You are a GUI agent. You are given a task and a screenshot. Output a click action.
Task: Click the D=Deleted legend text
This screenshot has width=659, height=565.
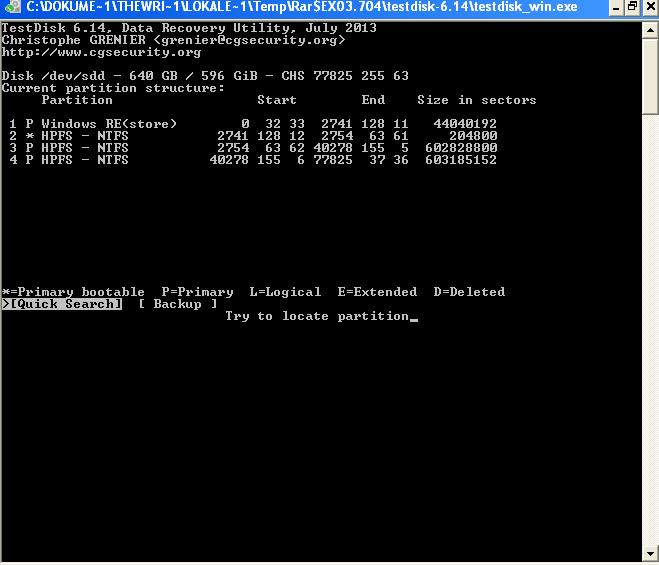click(469, 292)
